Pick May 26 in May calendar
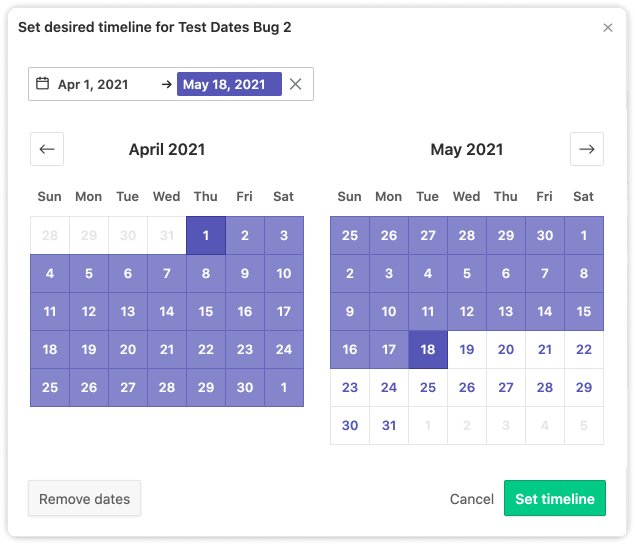 467,387
